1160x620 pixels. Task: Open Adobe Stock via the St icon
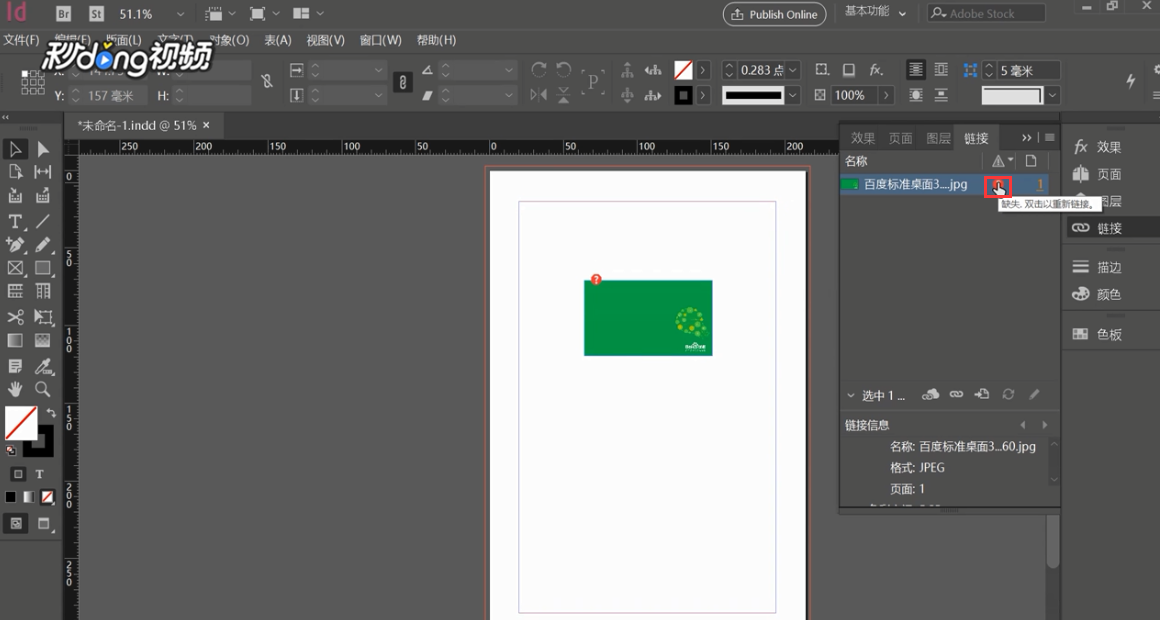coord(96,13)
